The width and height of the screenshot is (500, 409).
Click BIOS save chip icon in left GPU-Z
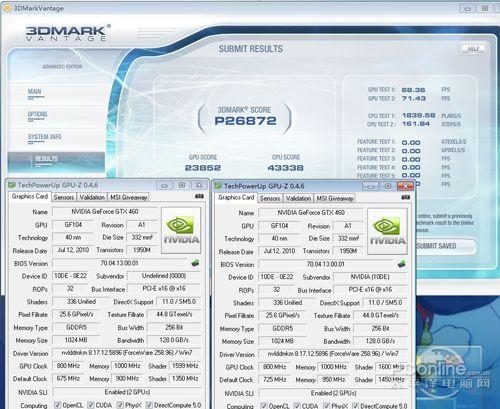click(x=195, y=263)
